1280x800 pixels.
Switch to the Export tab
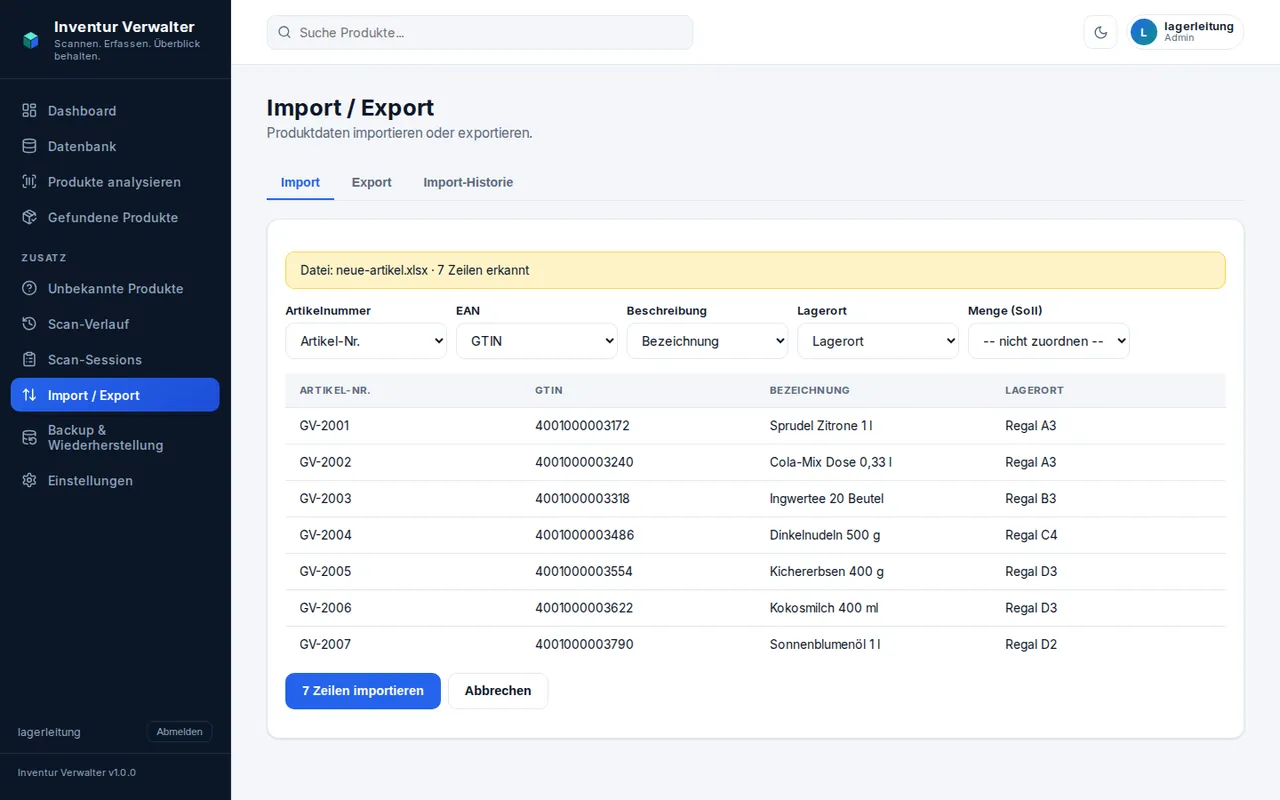(x=372, y=183)
